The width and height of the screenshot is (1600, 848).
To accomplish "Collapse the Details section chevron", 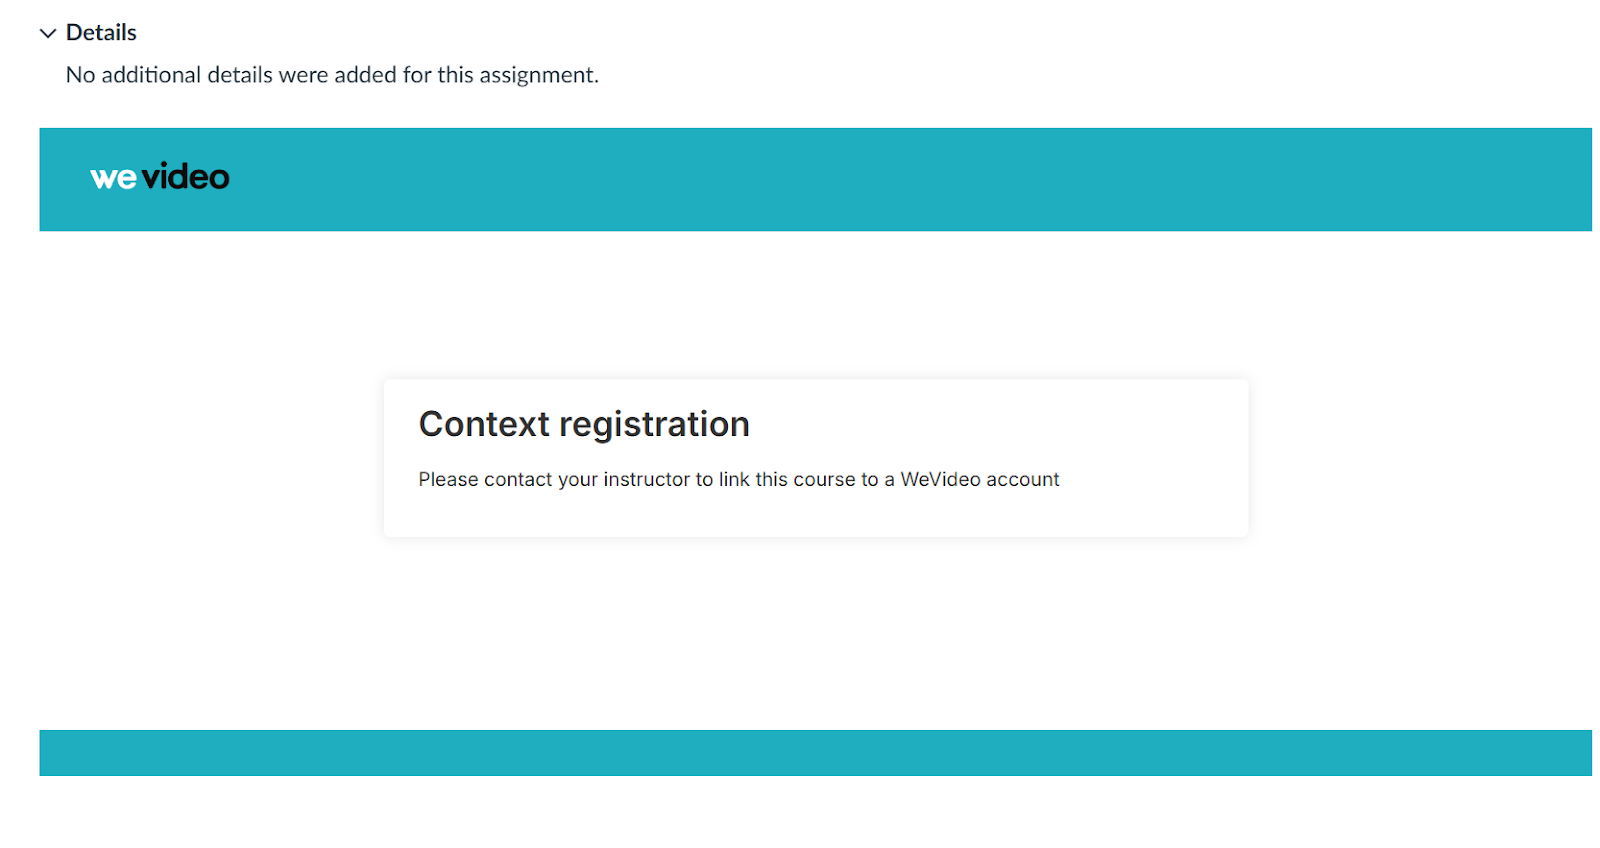I will pyautogui.click(x=47, y=33).
